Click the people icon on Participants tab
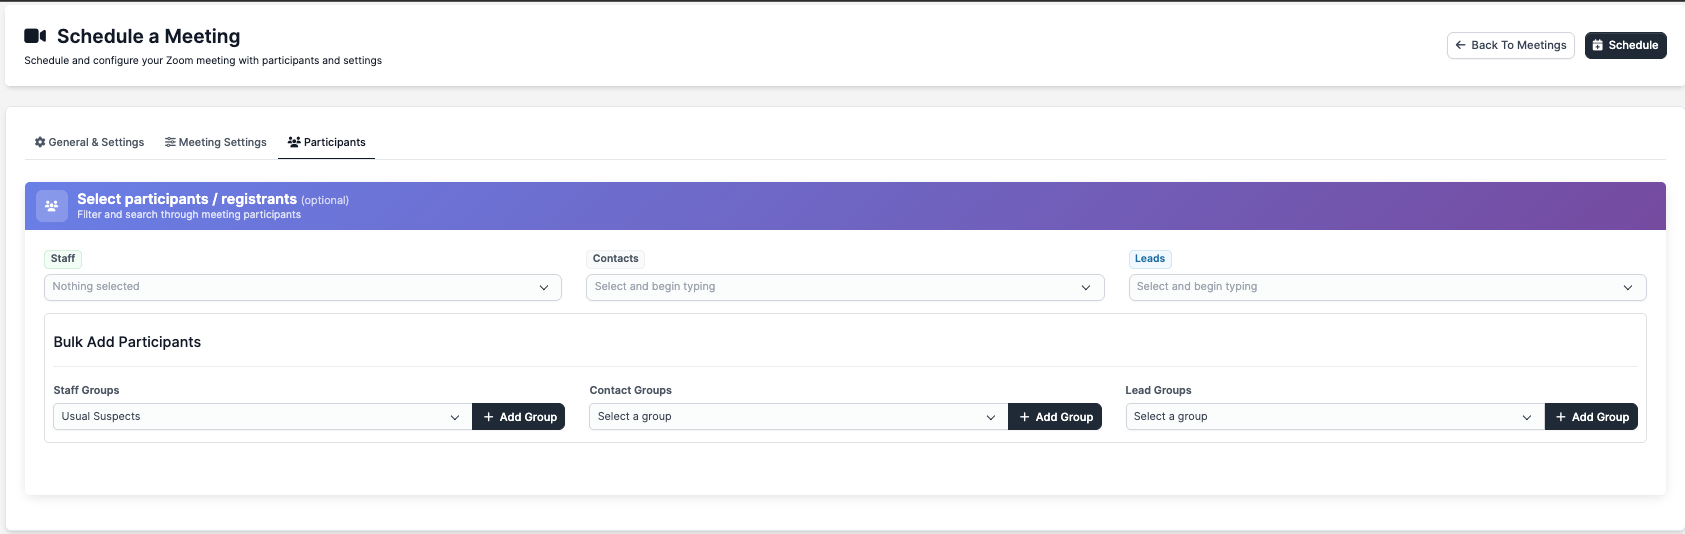 point(294,142)
